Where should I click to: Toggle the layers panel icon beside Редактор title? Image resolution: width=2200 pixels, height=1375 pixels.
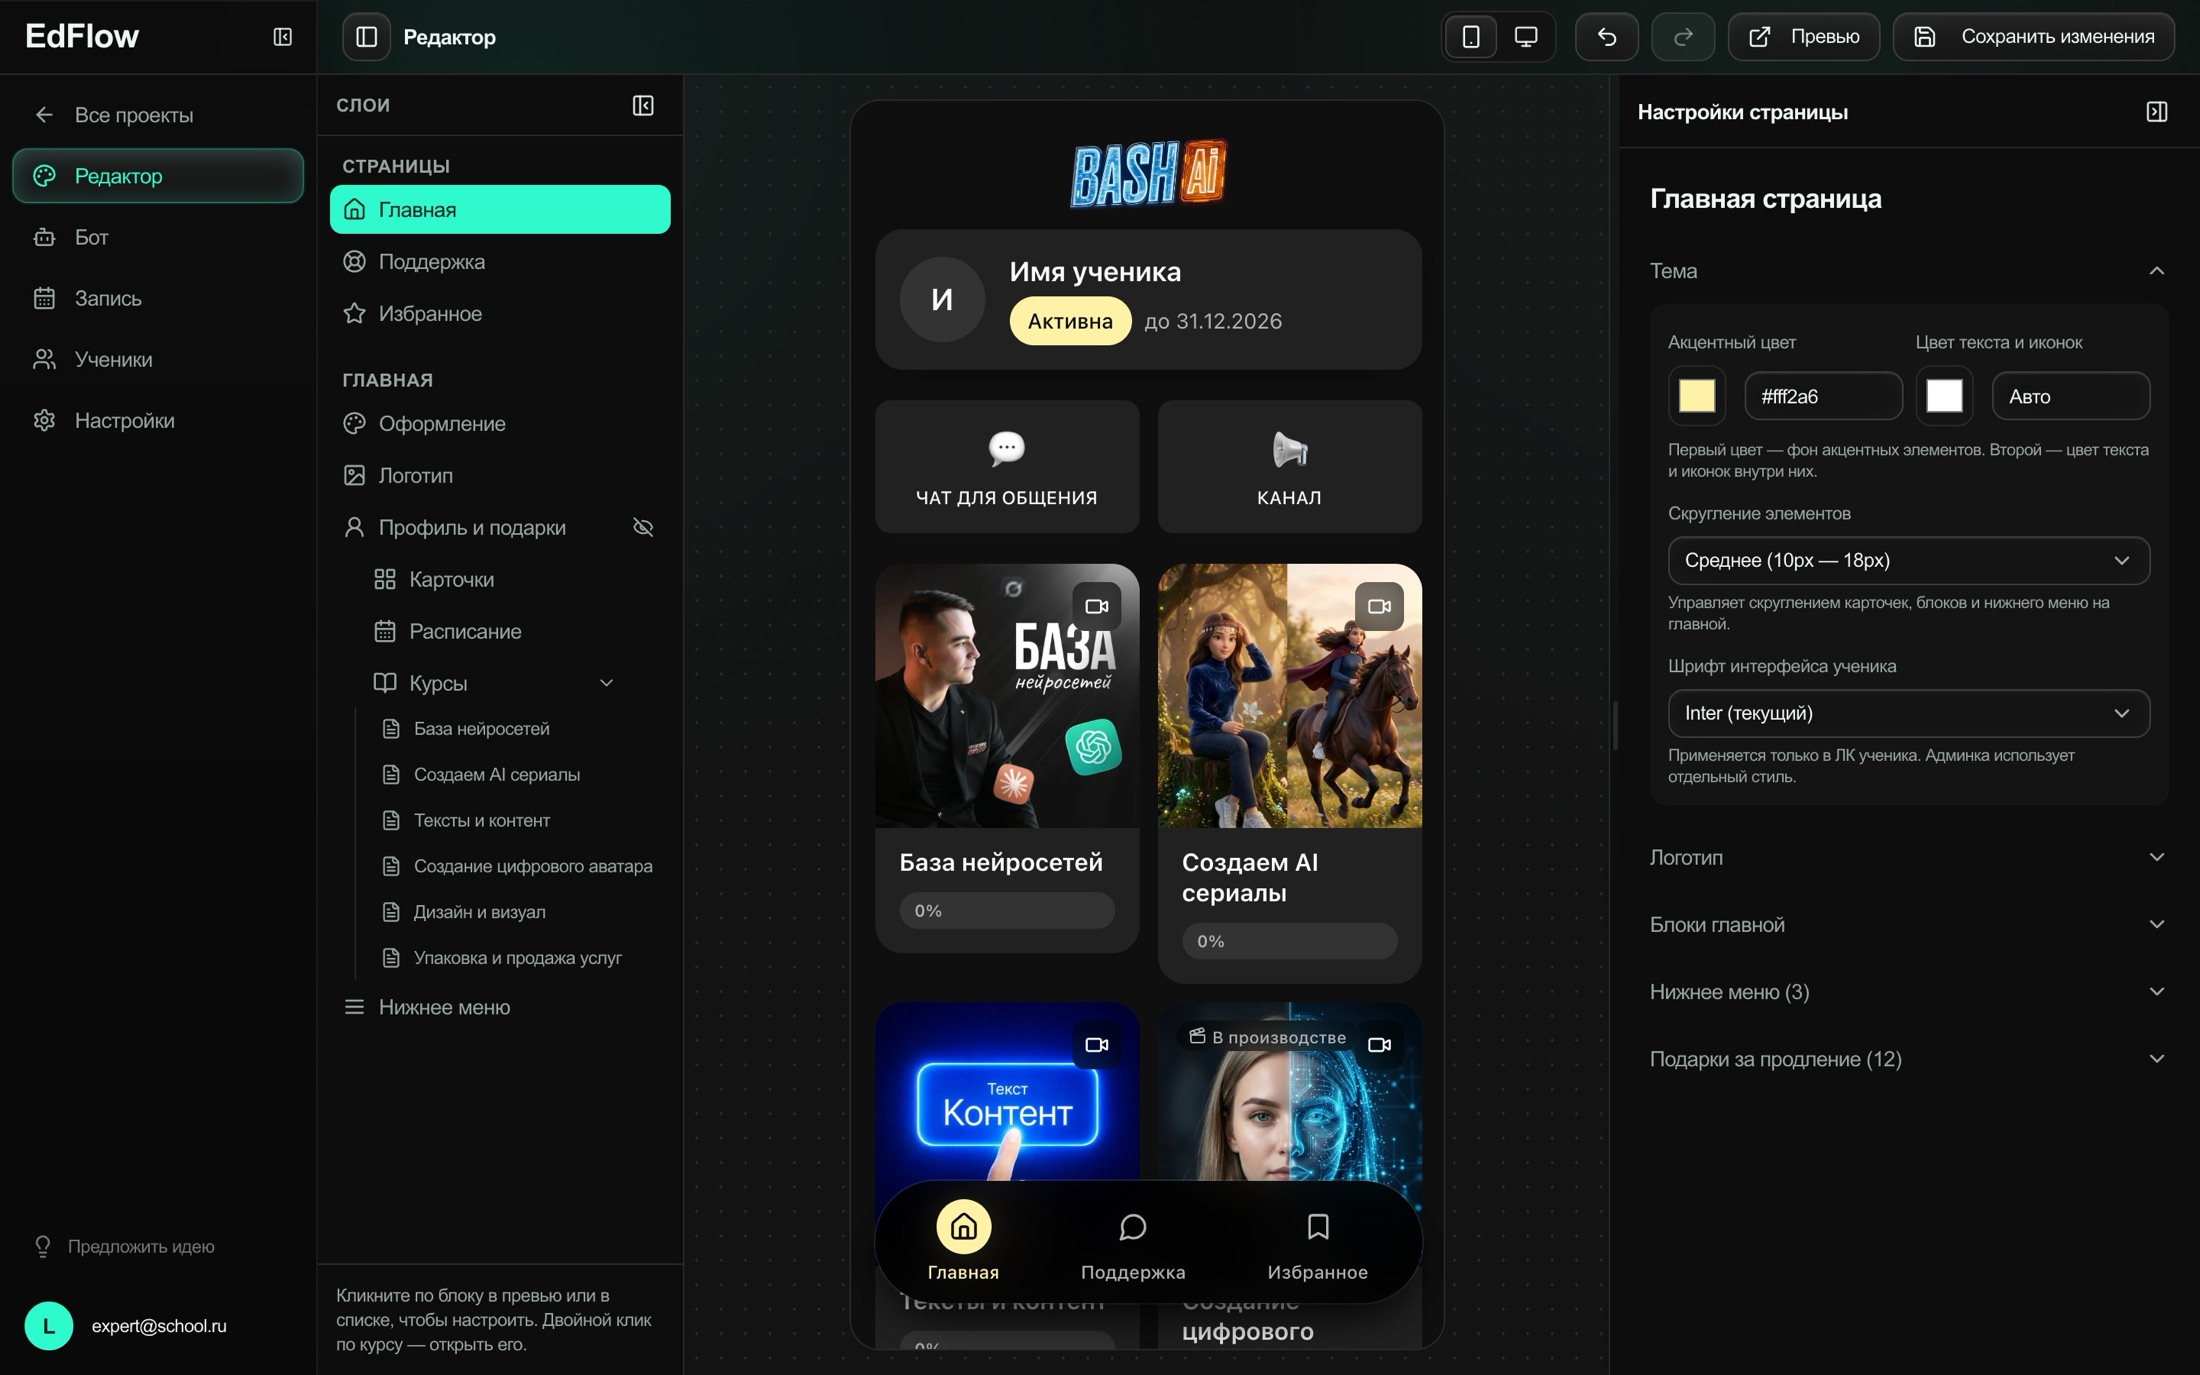coord(366,37)
